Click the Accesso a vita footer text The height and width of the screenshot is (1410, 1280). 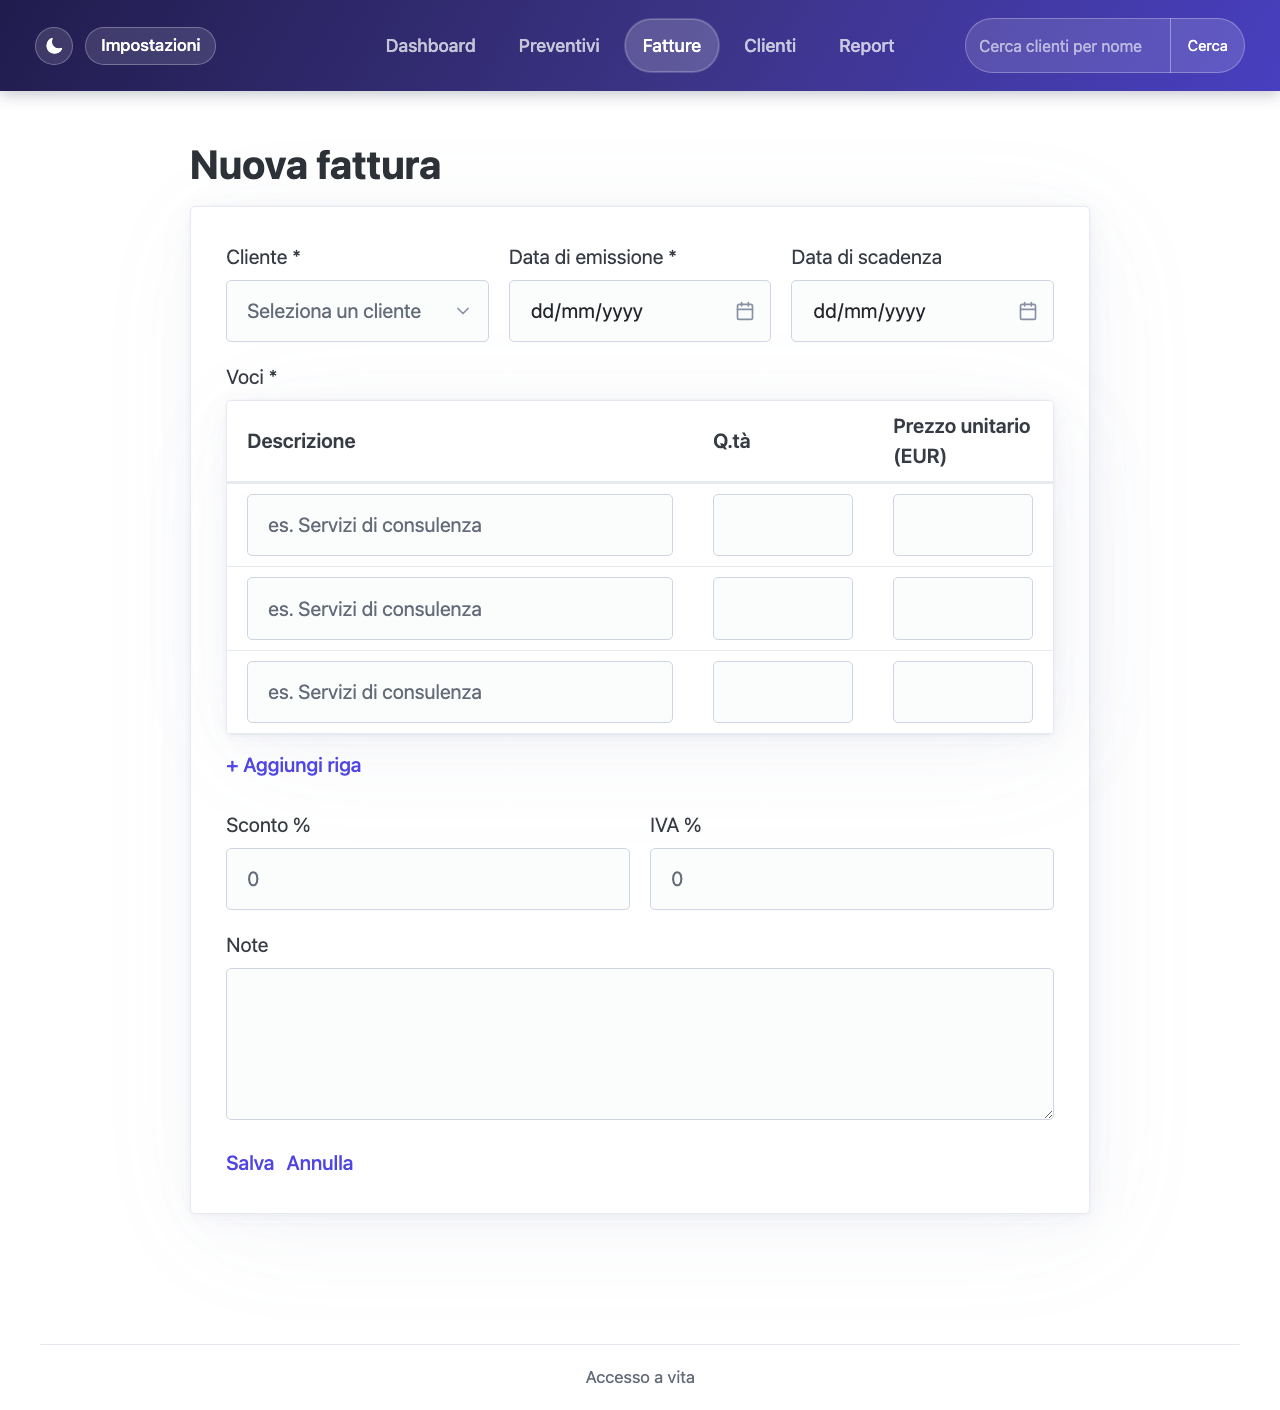640,1377
